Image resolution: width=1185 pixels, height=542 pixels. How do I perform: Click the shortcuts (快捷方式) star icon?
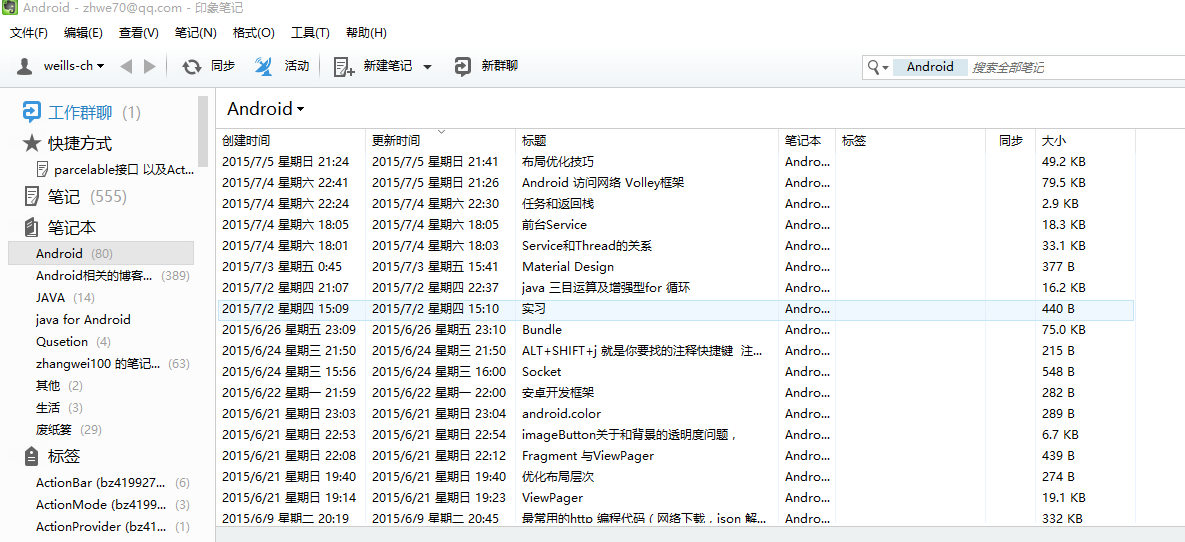(31, 143)
